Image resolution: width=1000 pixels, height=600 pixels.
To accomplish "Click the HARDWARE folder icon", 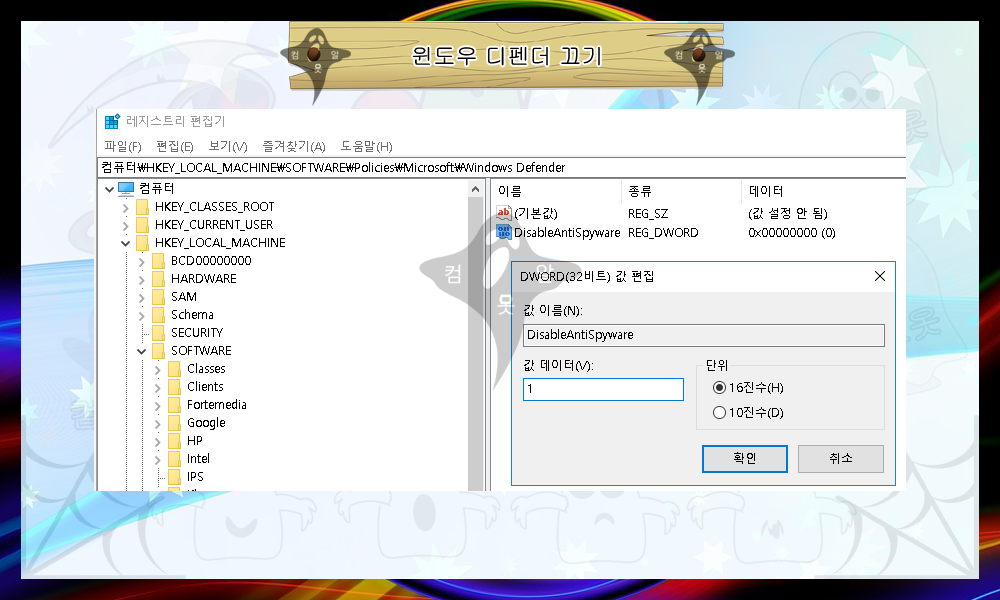I will (x=159, y=279).
